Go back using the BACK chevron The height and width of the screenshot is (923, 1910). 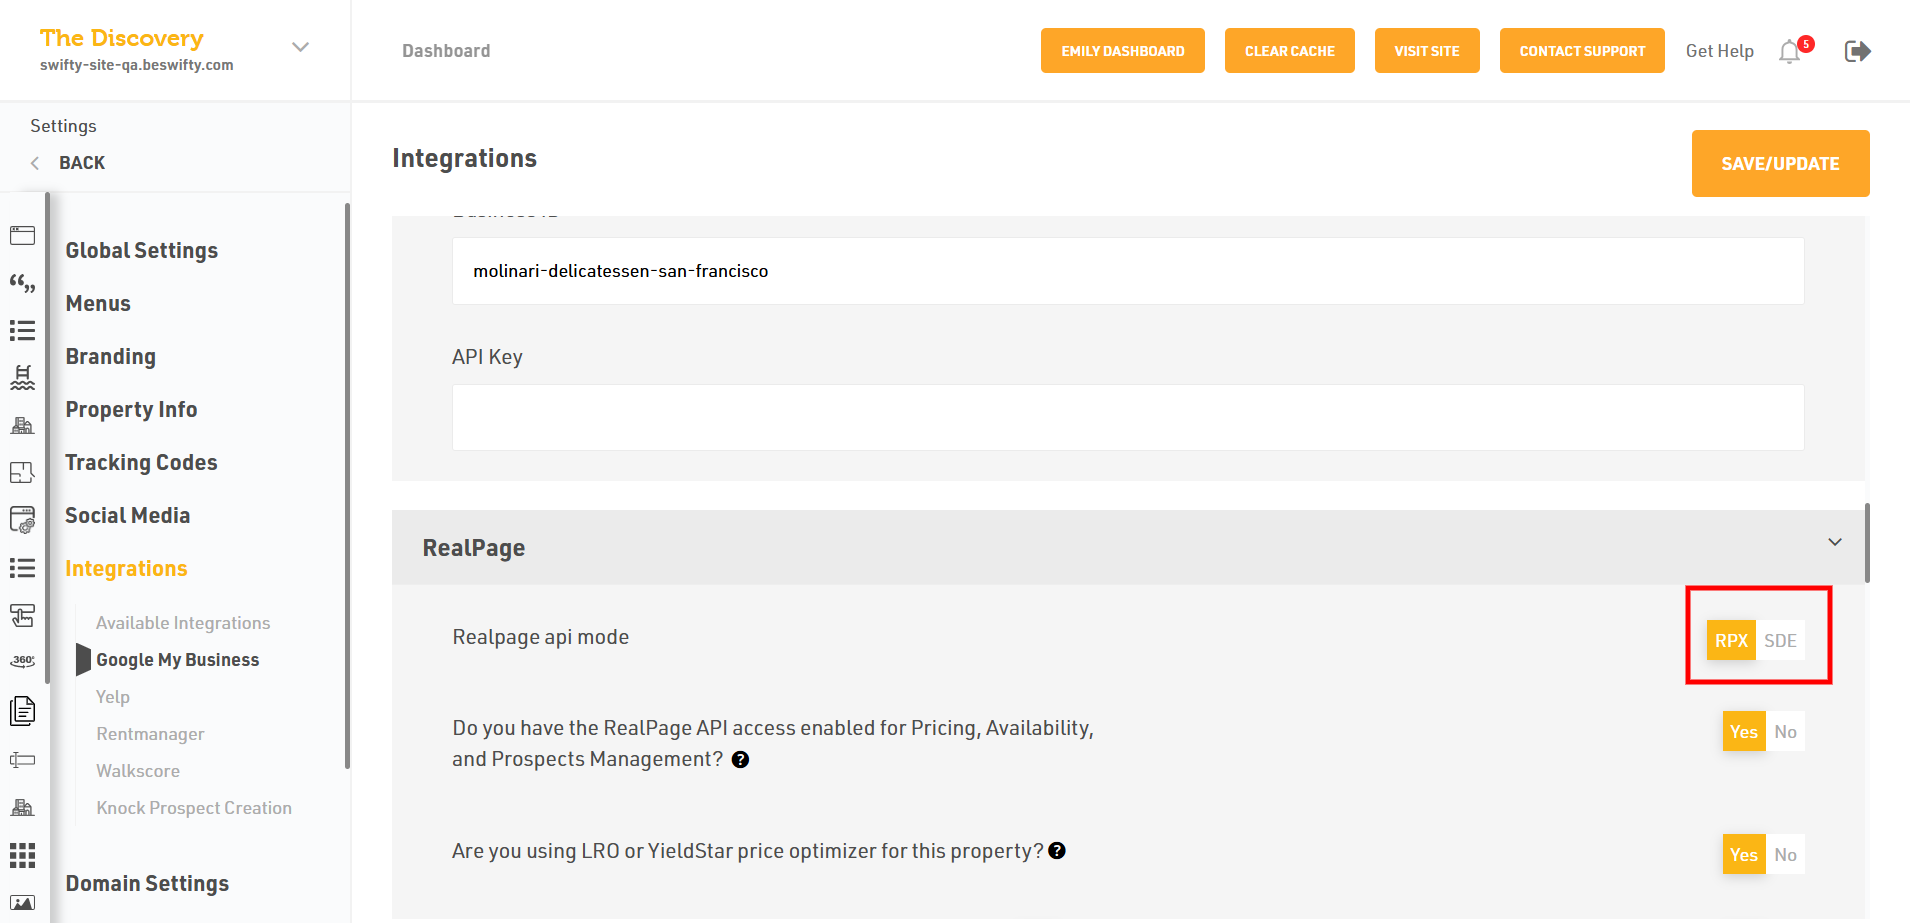(36, 163)
